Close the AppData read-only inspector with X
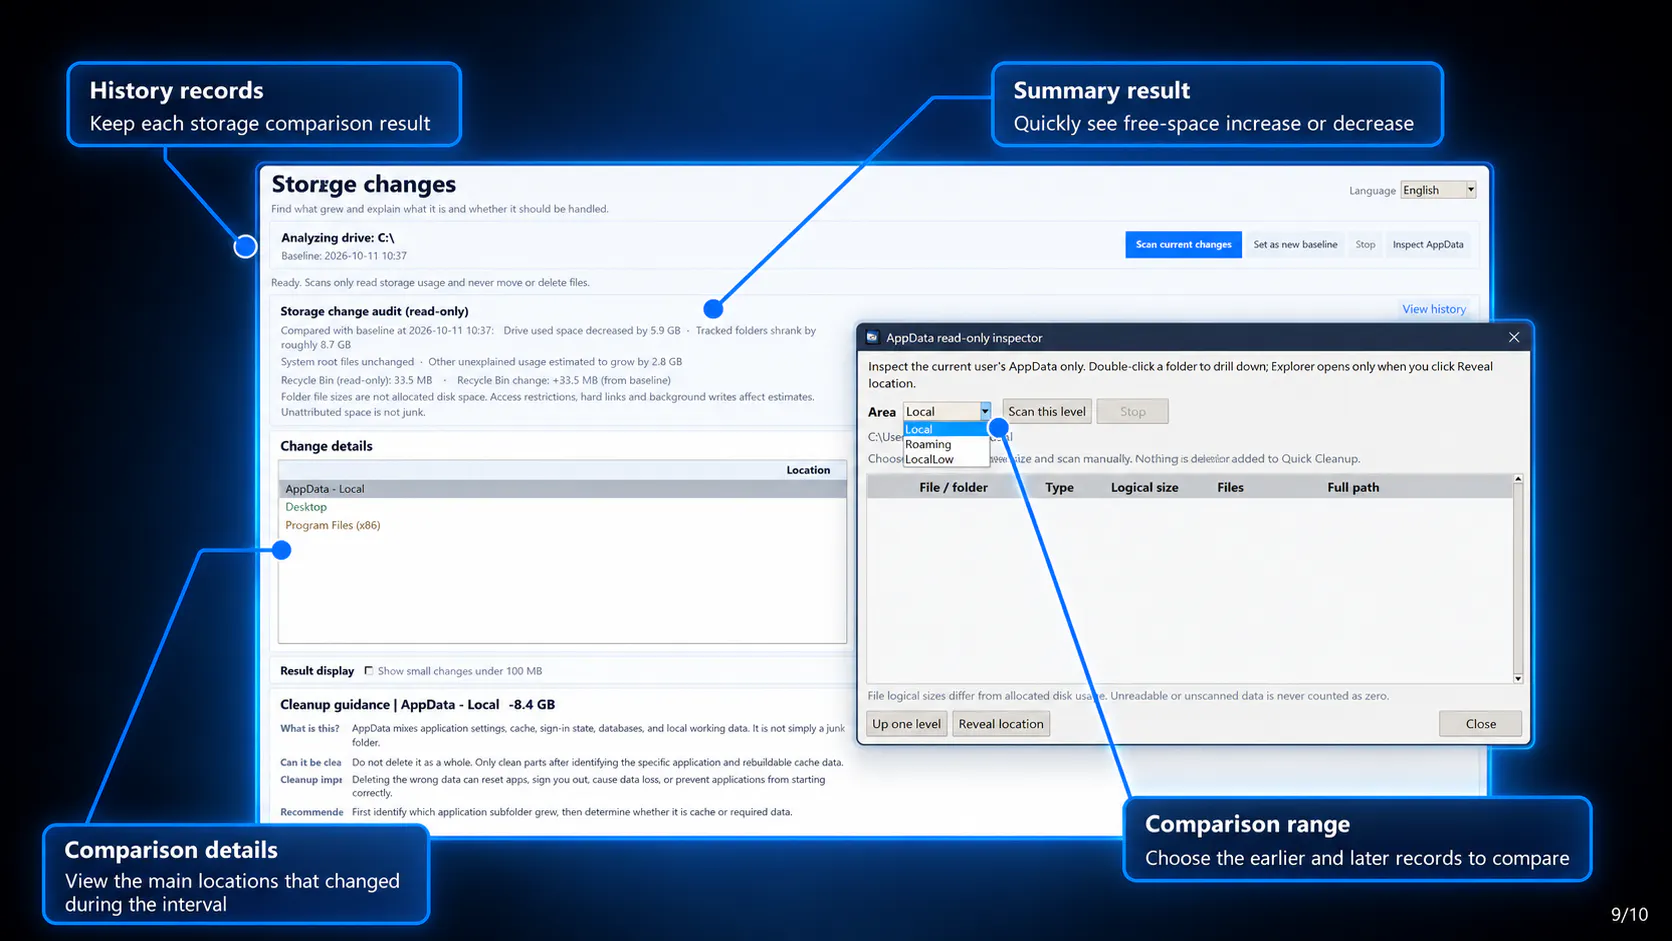 (x=1514, y=338)
